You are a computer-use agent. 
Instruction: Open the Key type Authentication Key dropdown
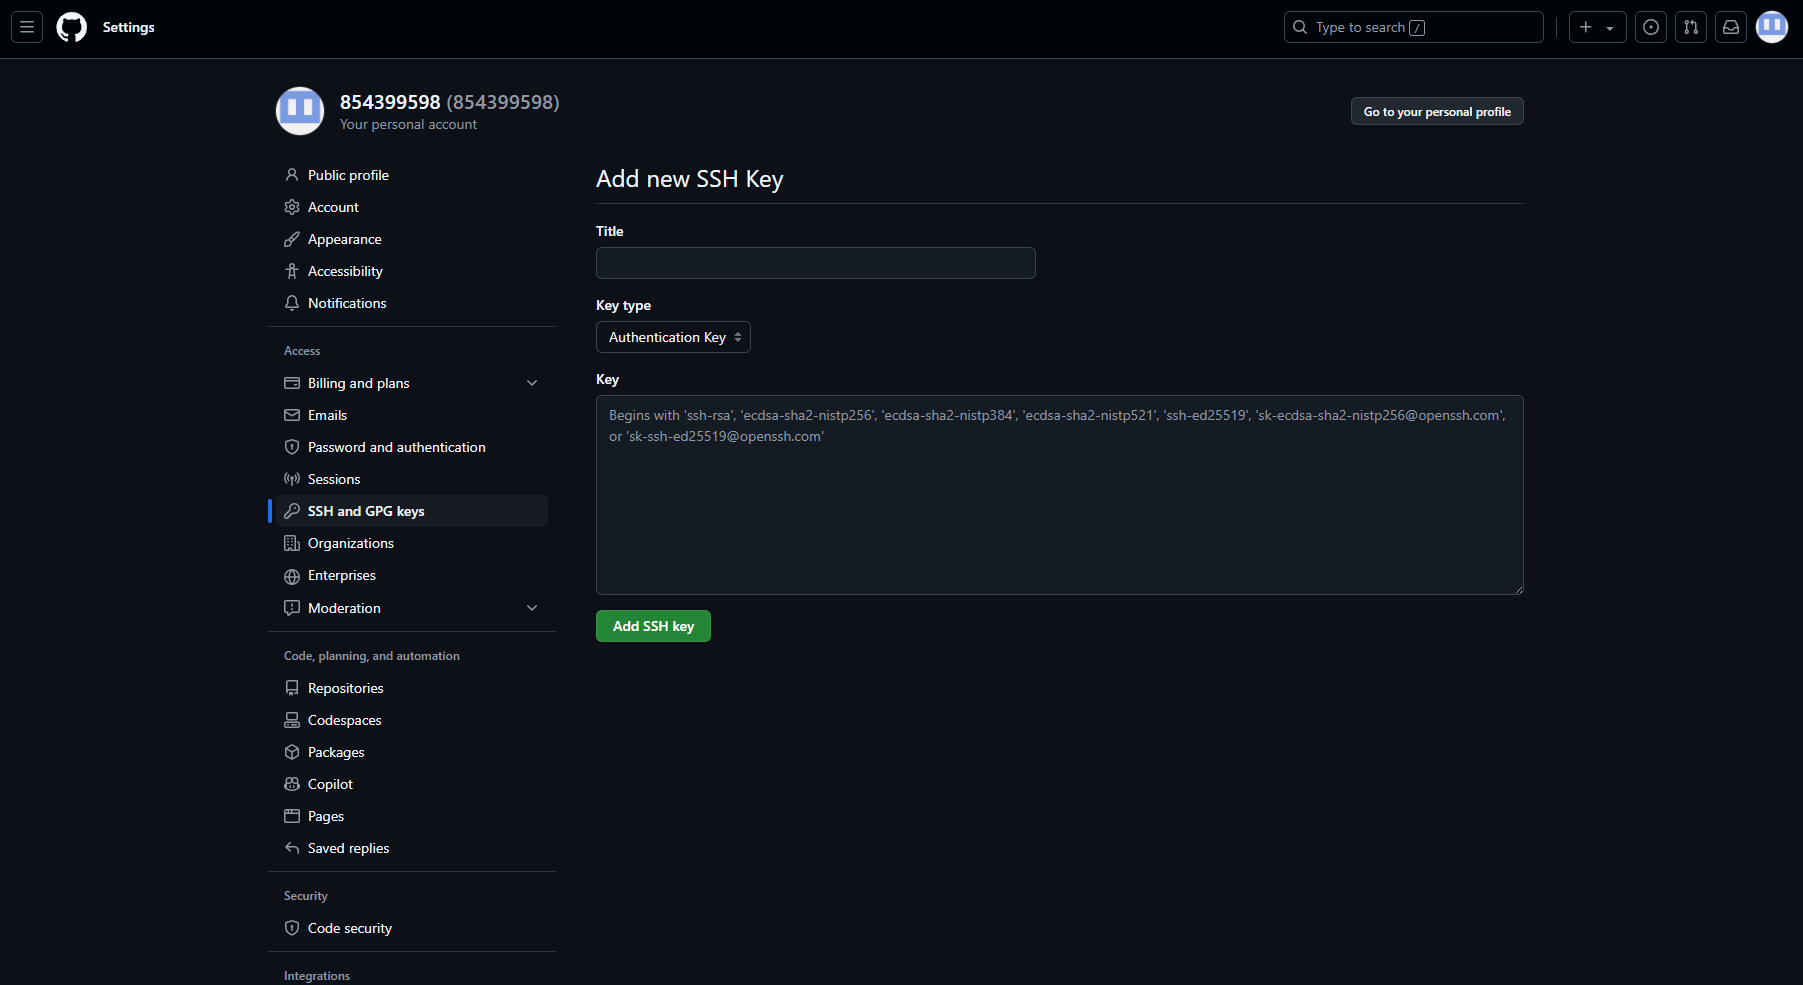coord(673,337)
